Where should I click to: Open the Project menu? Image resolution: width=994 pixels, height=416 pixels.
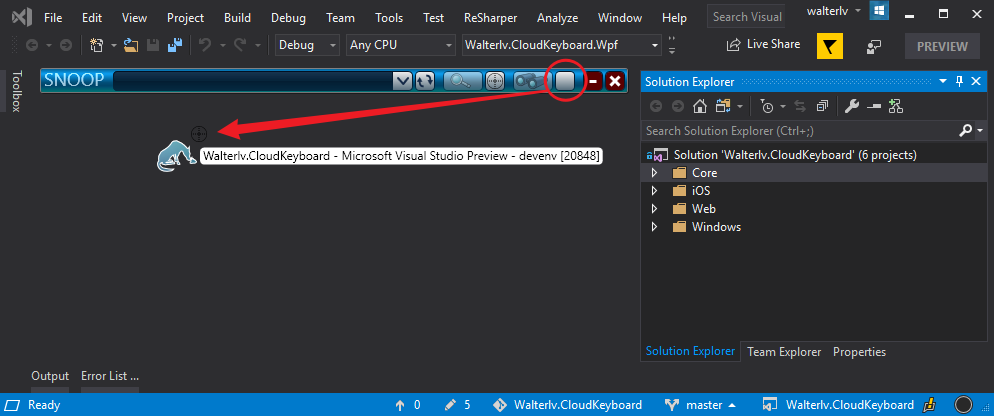tap(186, 18)
